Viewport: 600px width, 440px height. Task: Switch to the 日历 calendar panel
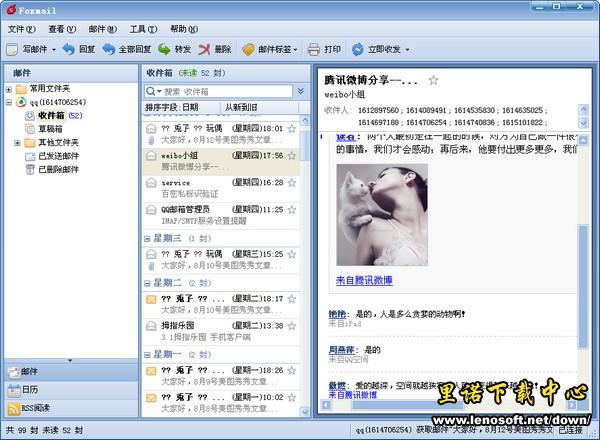point(71,390)
